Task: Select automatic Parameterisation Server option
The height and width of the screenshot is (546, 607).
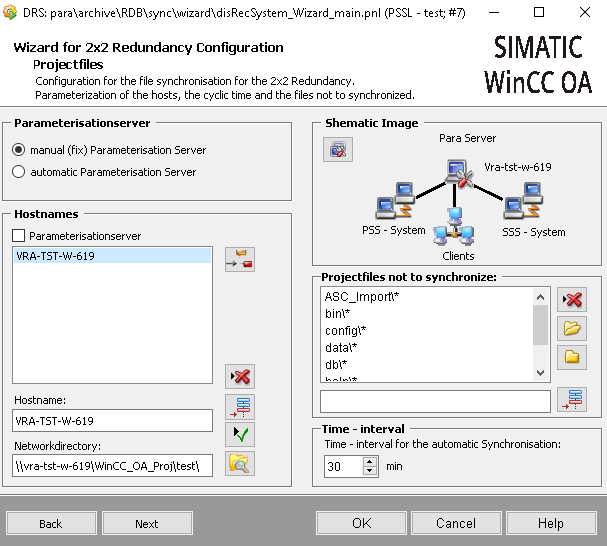Action: point(19,172)
